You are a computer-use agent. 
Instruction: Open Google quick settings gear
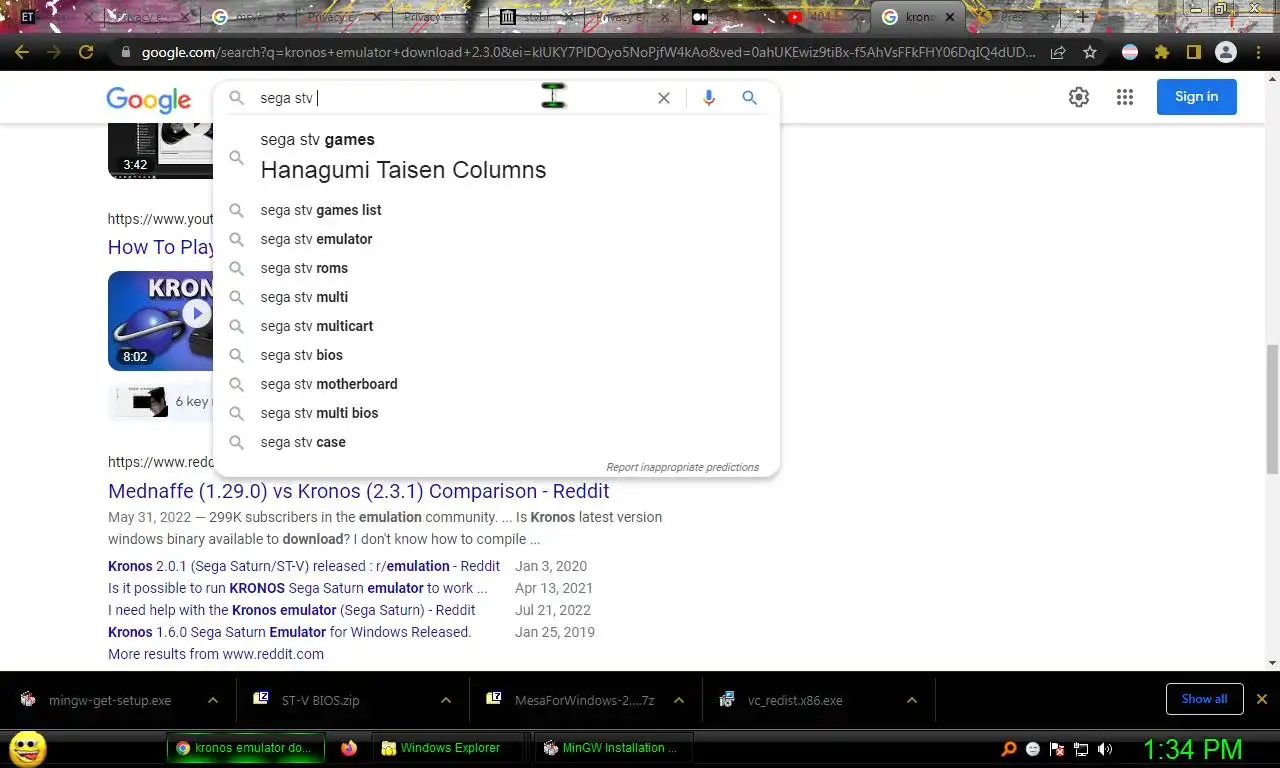pos(1078,97)
